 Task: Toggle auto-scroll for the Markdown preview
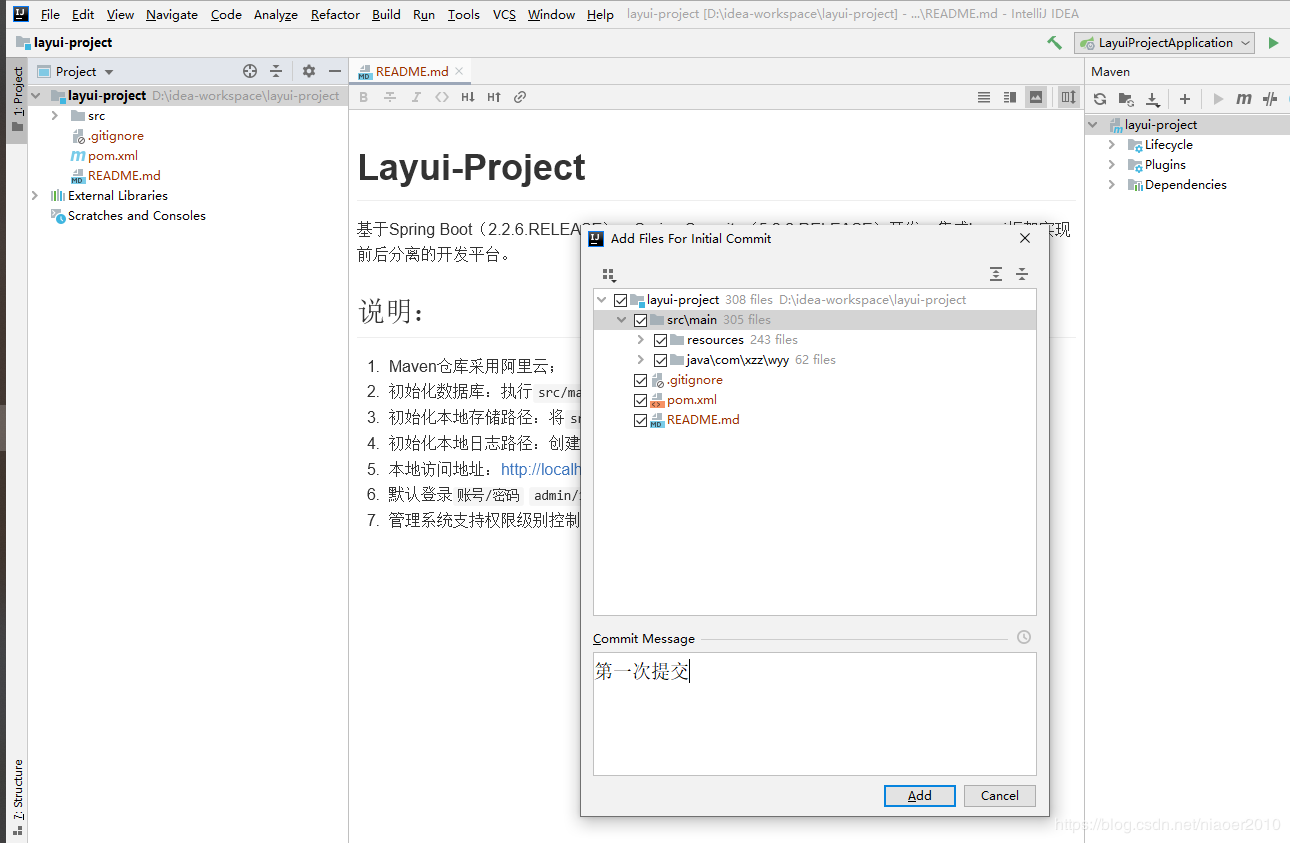point(1069,97)
